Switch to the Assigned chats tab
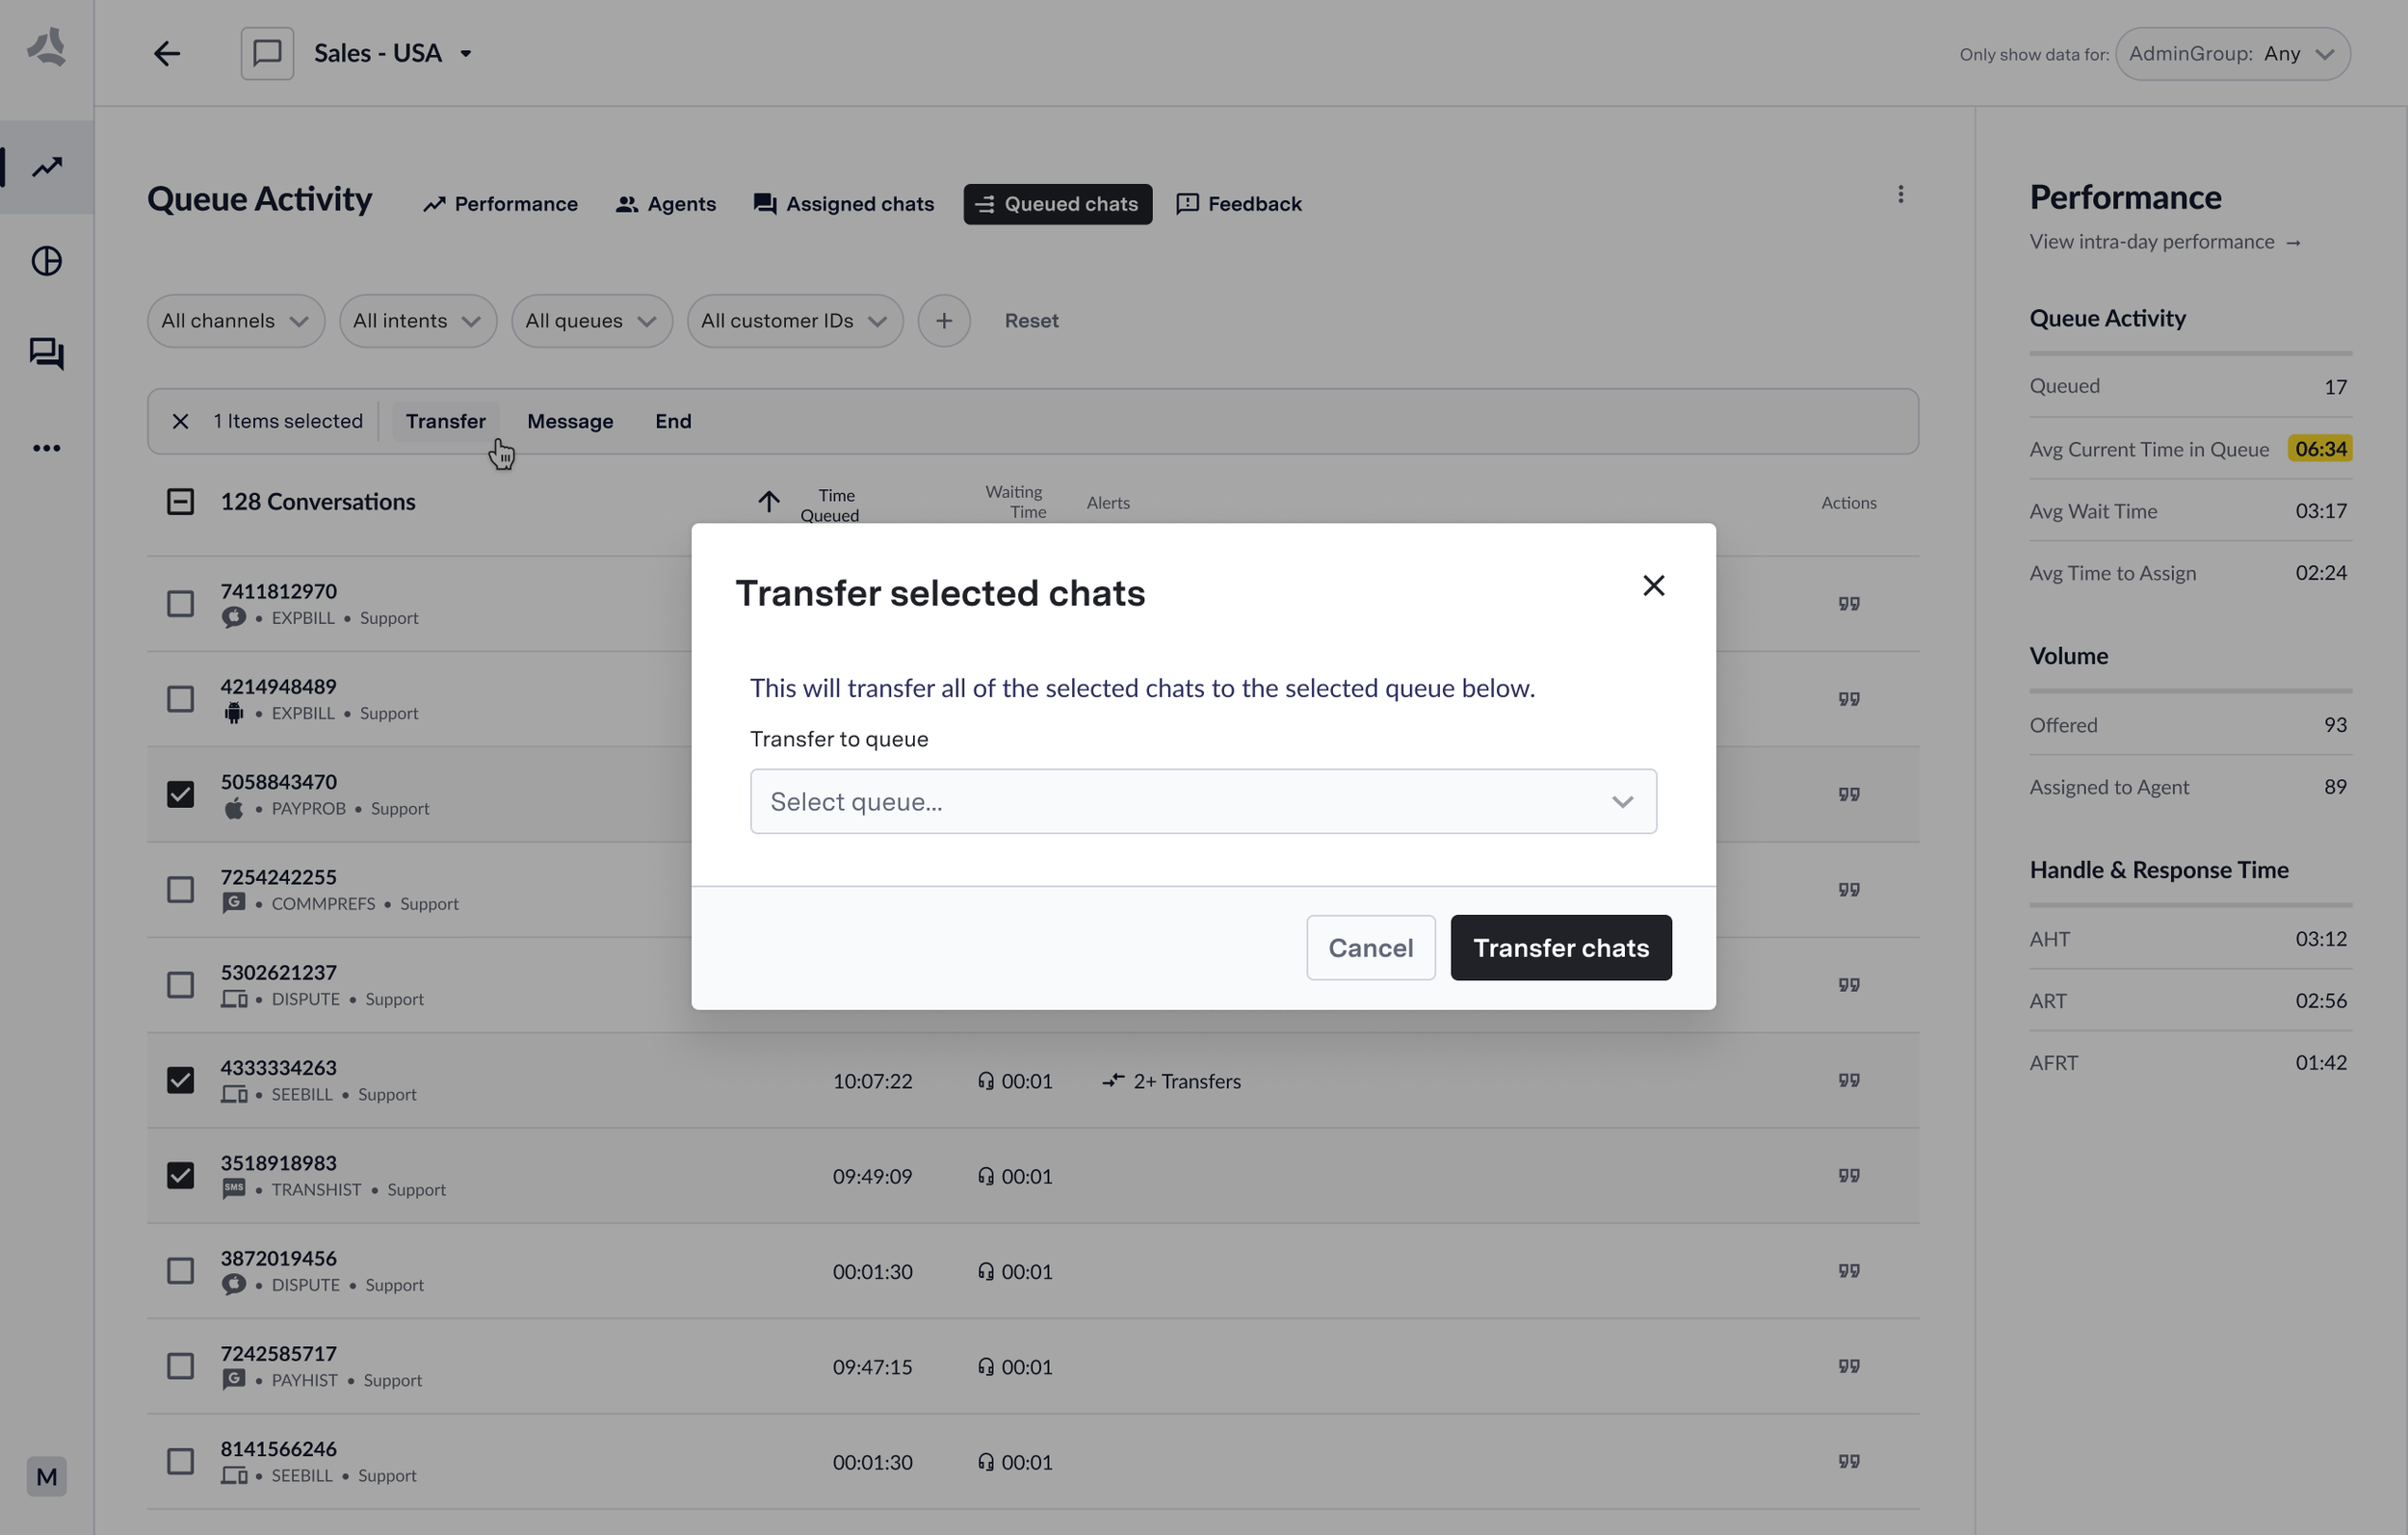 pos(844,204)
